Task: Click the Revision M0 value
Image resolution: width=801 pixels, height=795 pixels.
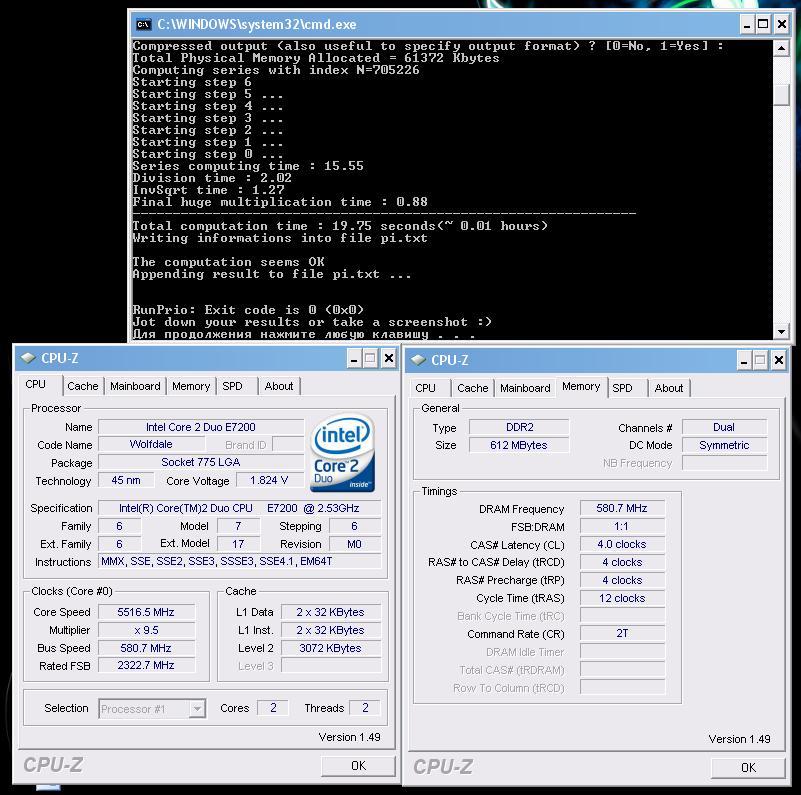Action: pyautogui.click(x=355, y=544)
